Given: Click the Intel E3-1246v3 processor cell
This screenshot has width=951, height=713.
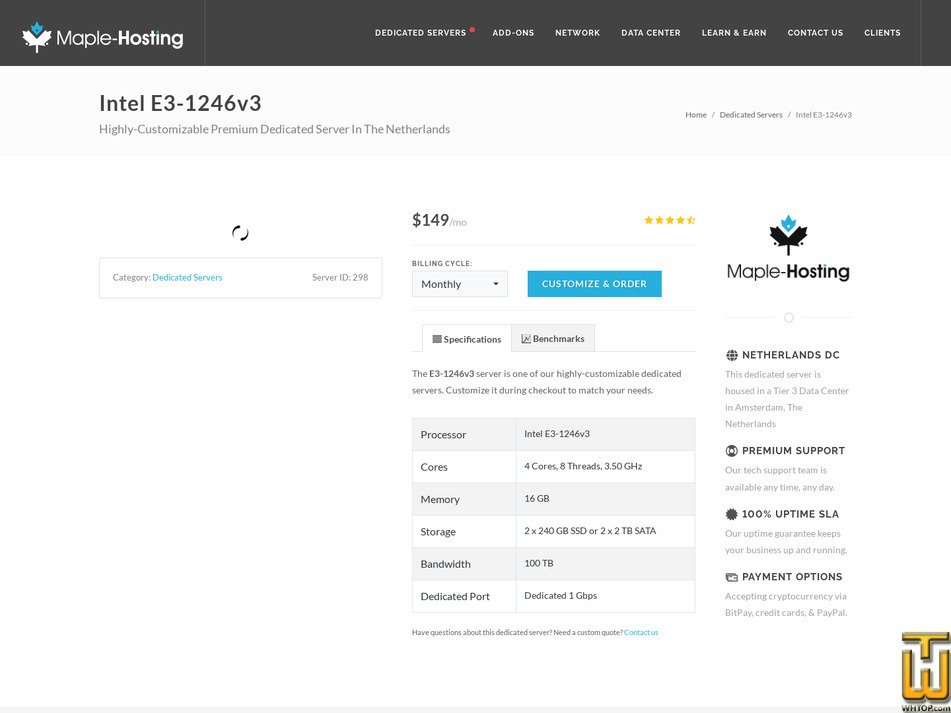Looking at the screenshot, I should pos(605,434).
